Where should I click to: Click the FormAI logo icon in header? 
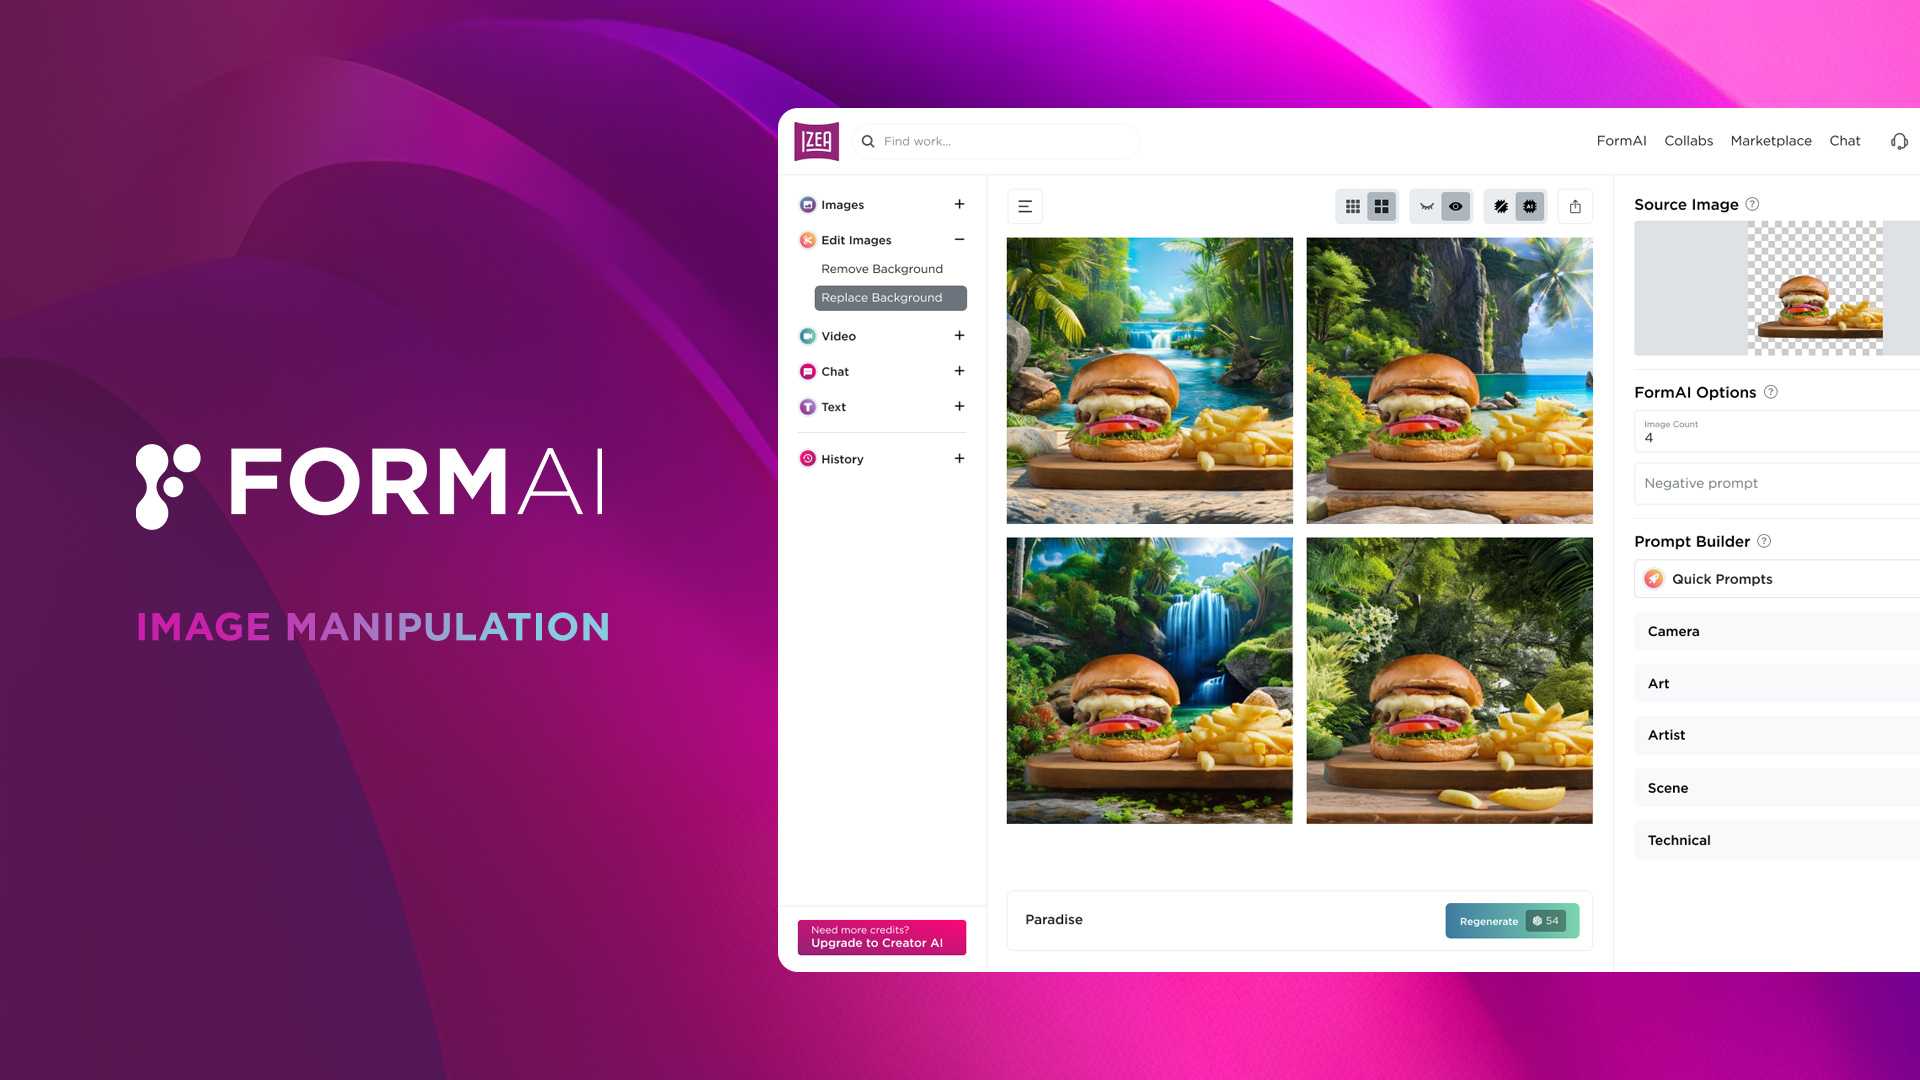[x=816, y=141]
